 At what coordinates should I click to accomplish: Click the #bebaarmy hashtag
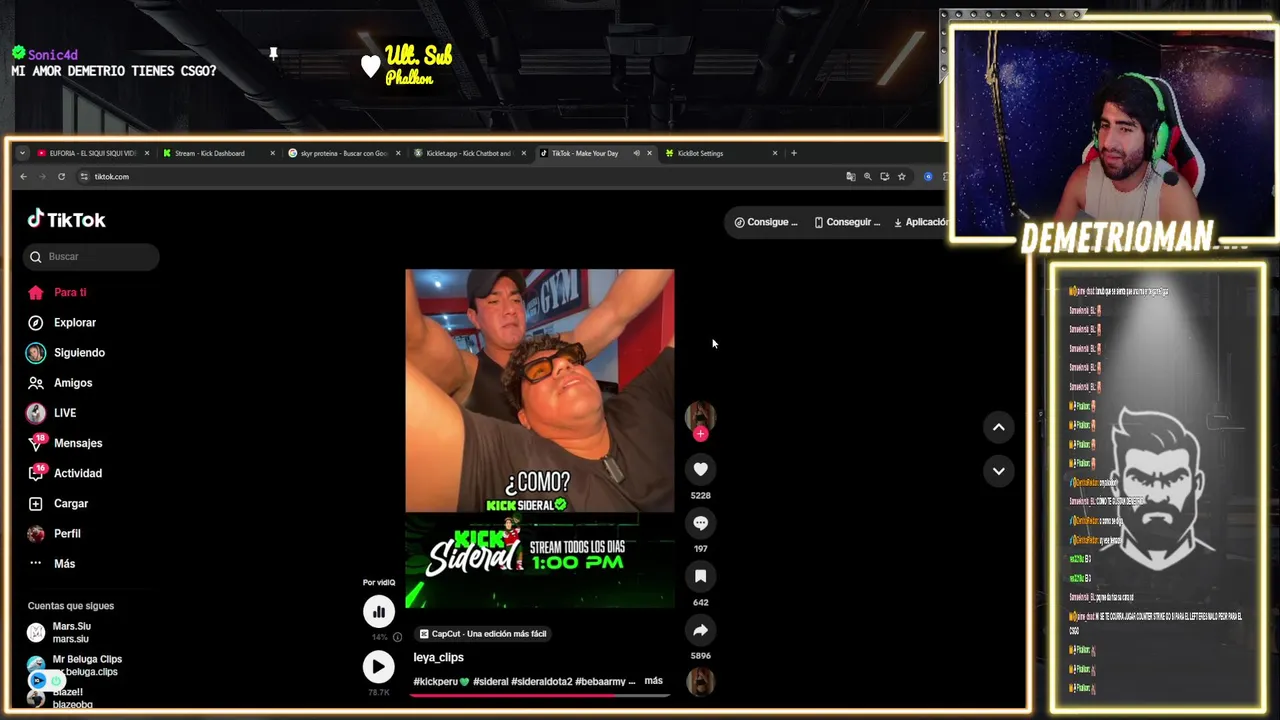[x=600, y=682]
